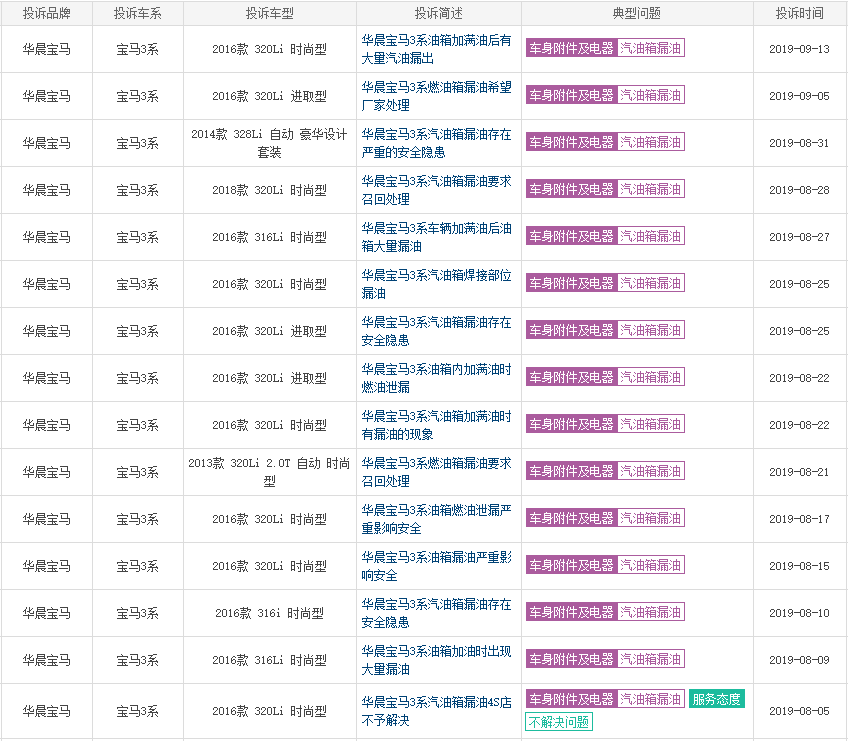Click 汽油箱漏油 tag in the 2019-08-31 row

click(x=651, y=142)
